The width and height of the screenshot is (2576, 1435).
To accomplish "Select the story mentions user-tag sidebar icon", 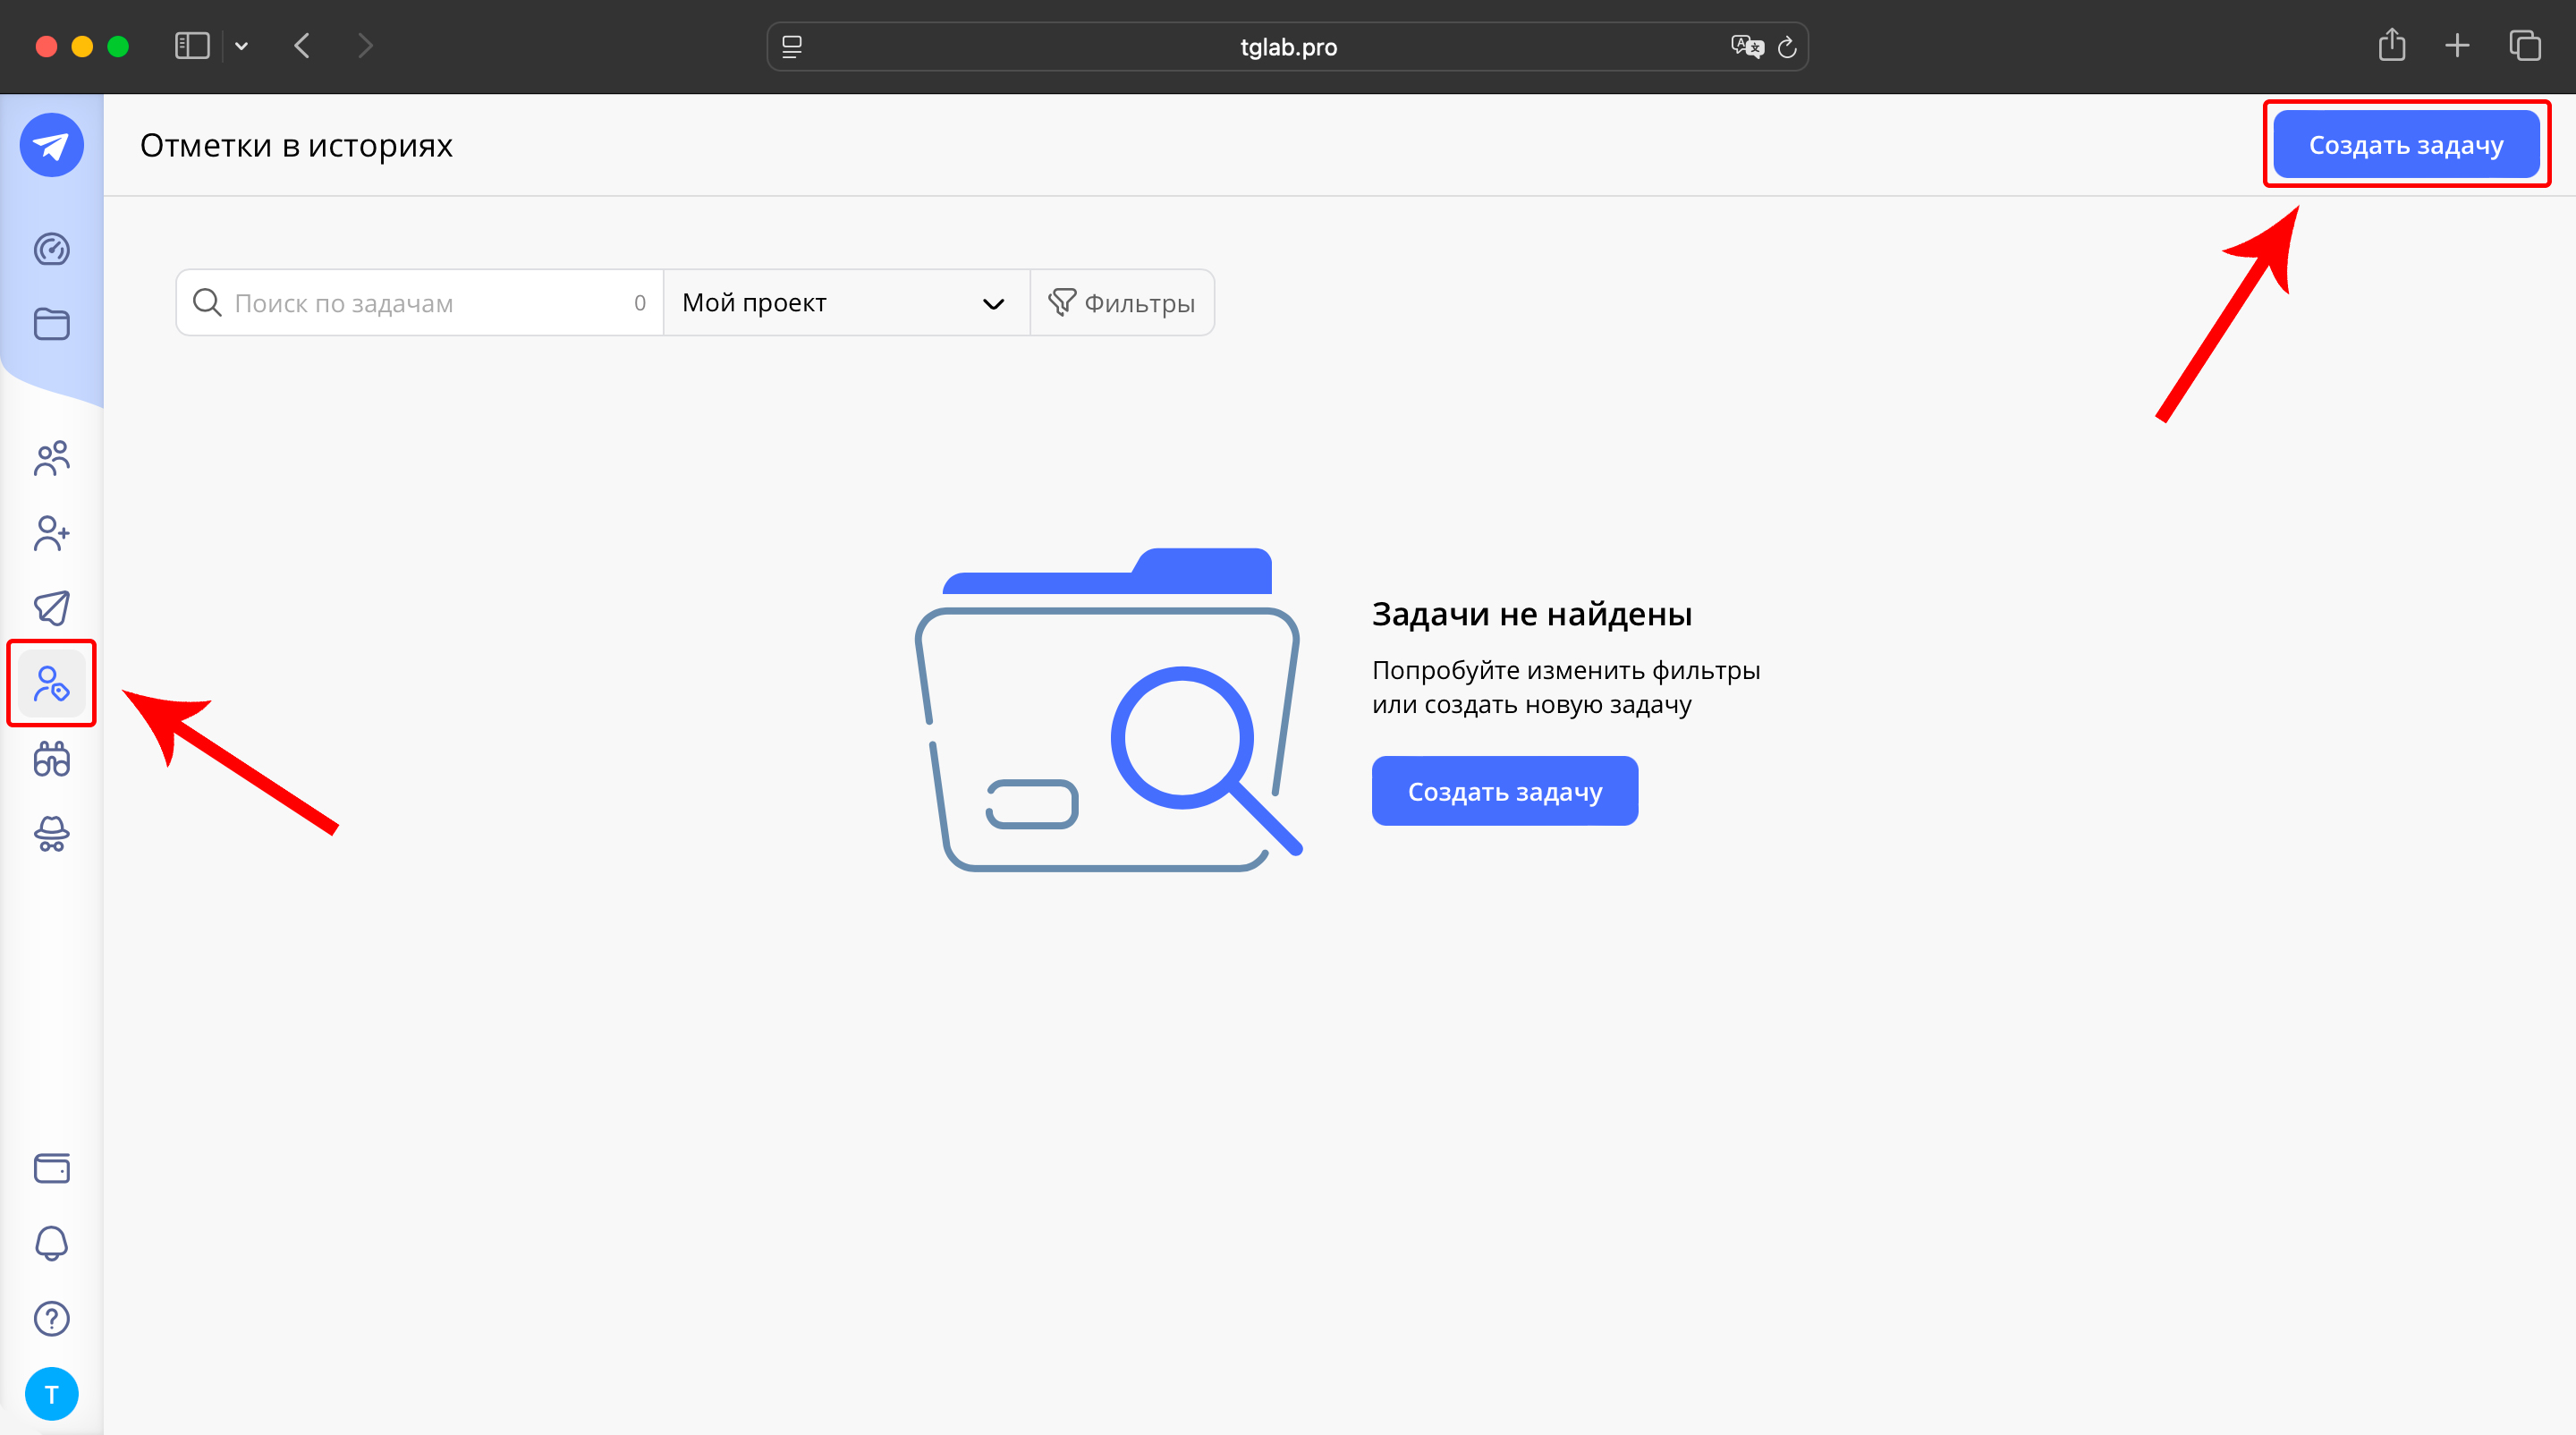I will [x=52, y=684].
